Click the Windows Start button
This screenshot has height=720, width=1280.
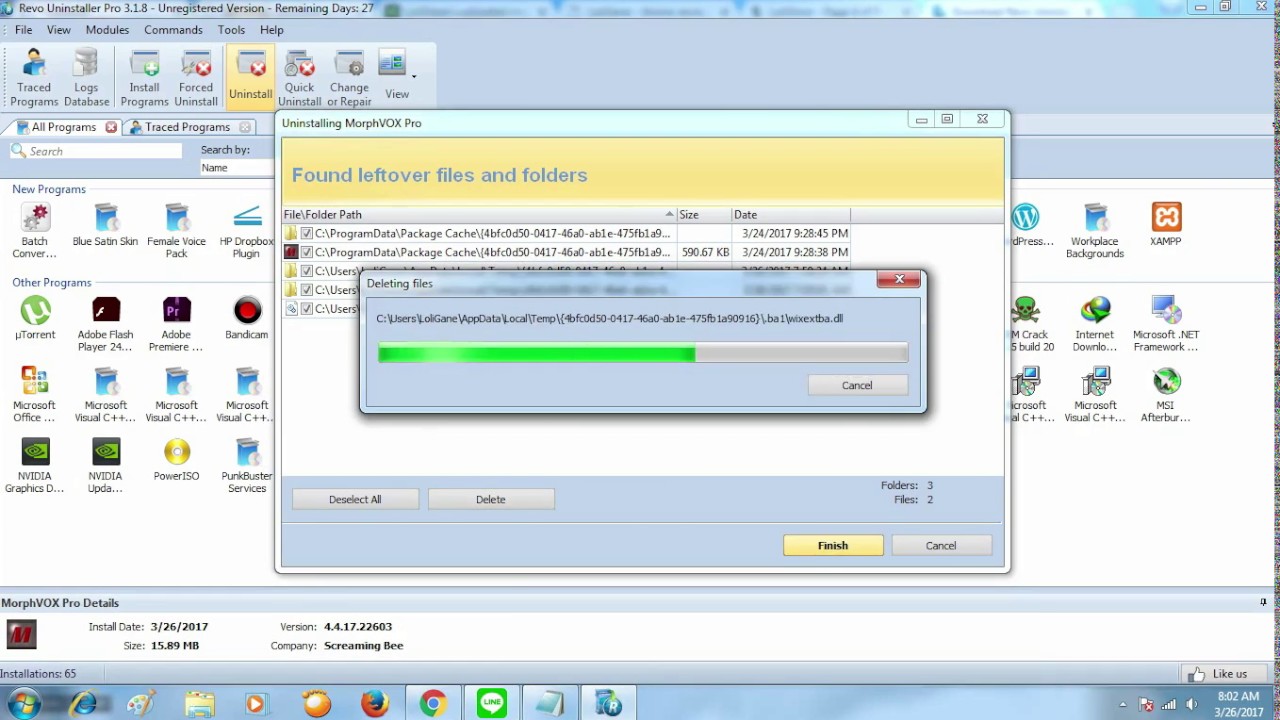click(x=22, y=704)
